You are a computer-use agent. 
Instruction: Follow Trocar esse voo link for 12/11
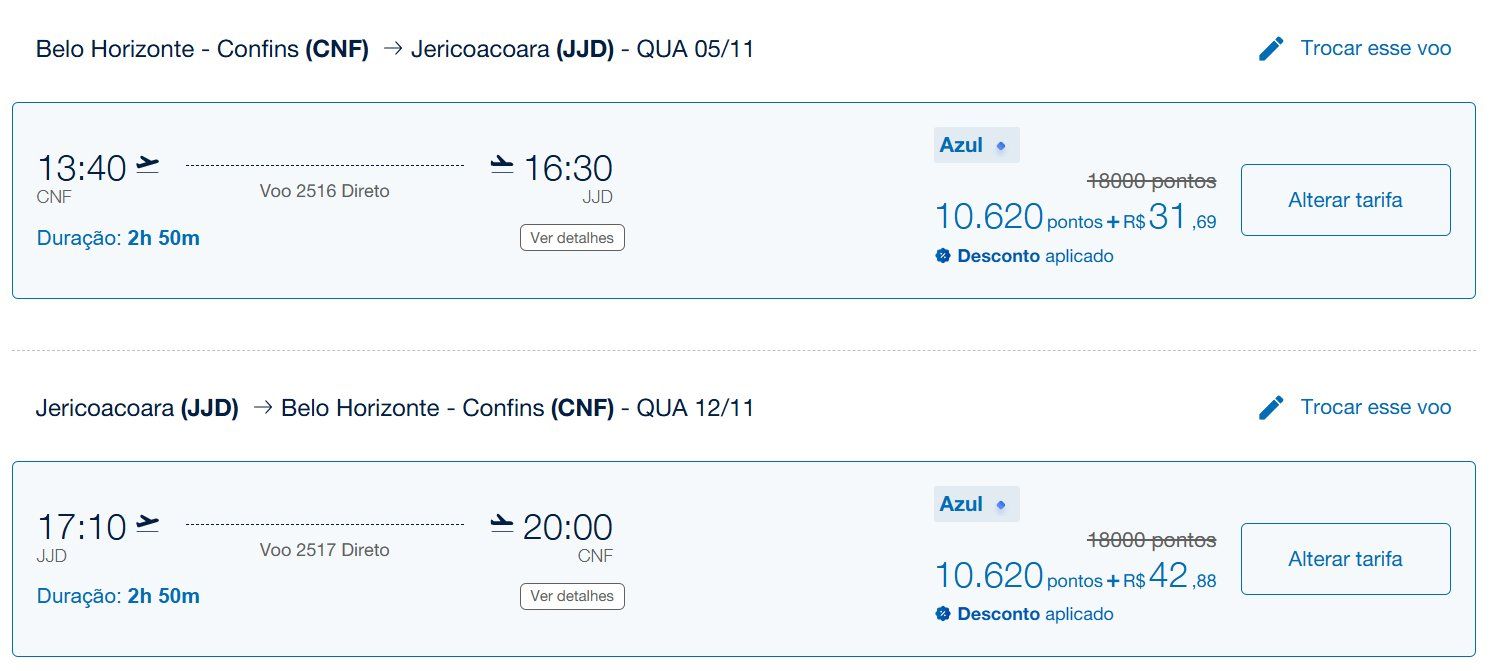click(1376, 407)
